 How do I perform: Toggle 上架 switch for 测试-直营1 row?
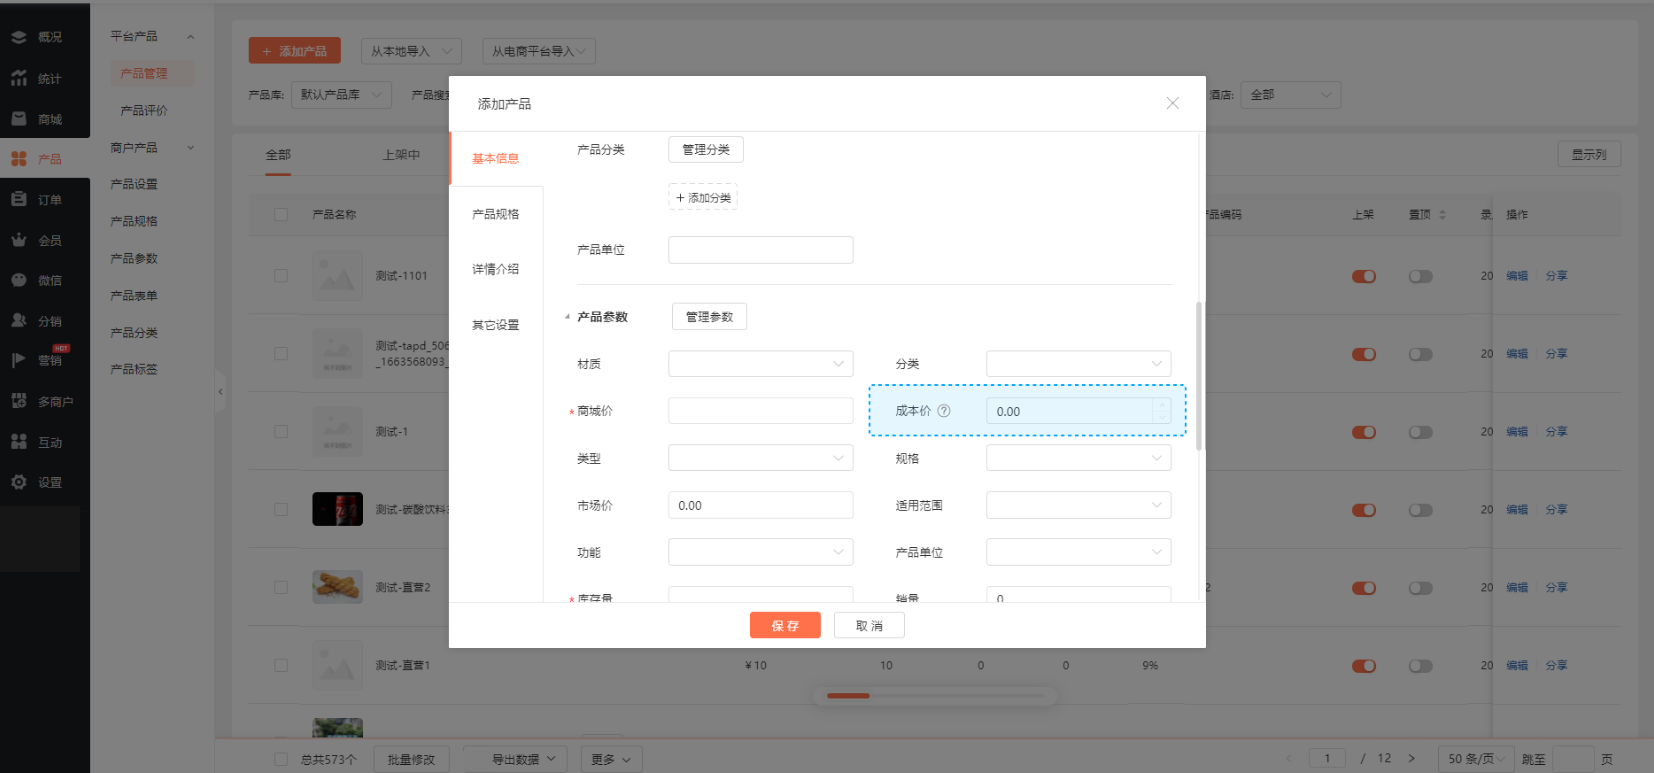(x=1364, y=666)
